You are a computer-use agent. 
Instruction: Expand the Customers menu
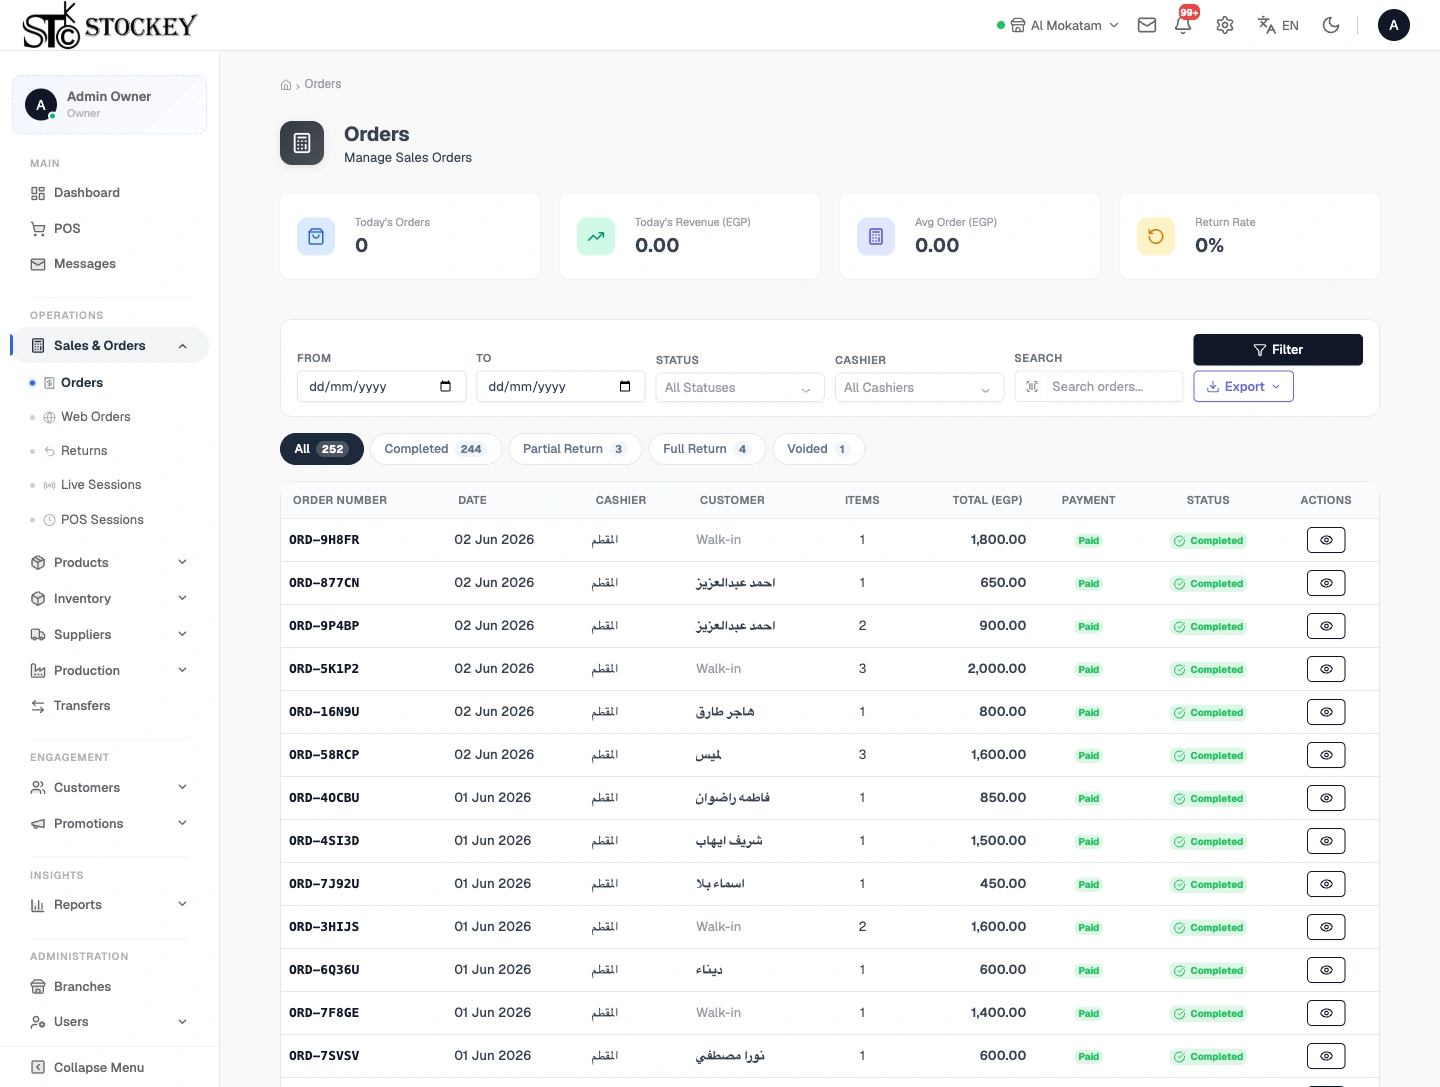(x=110, y=788)
